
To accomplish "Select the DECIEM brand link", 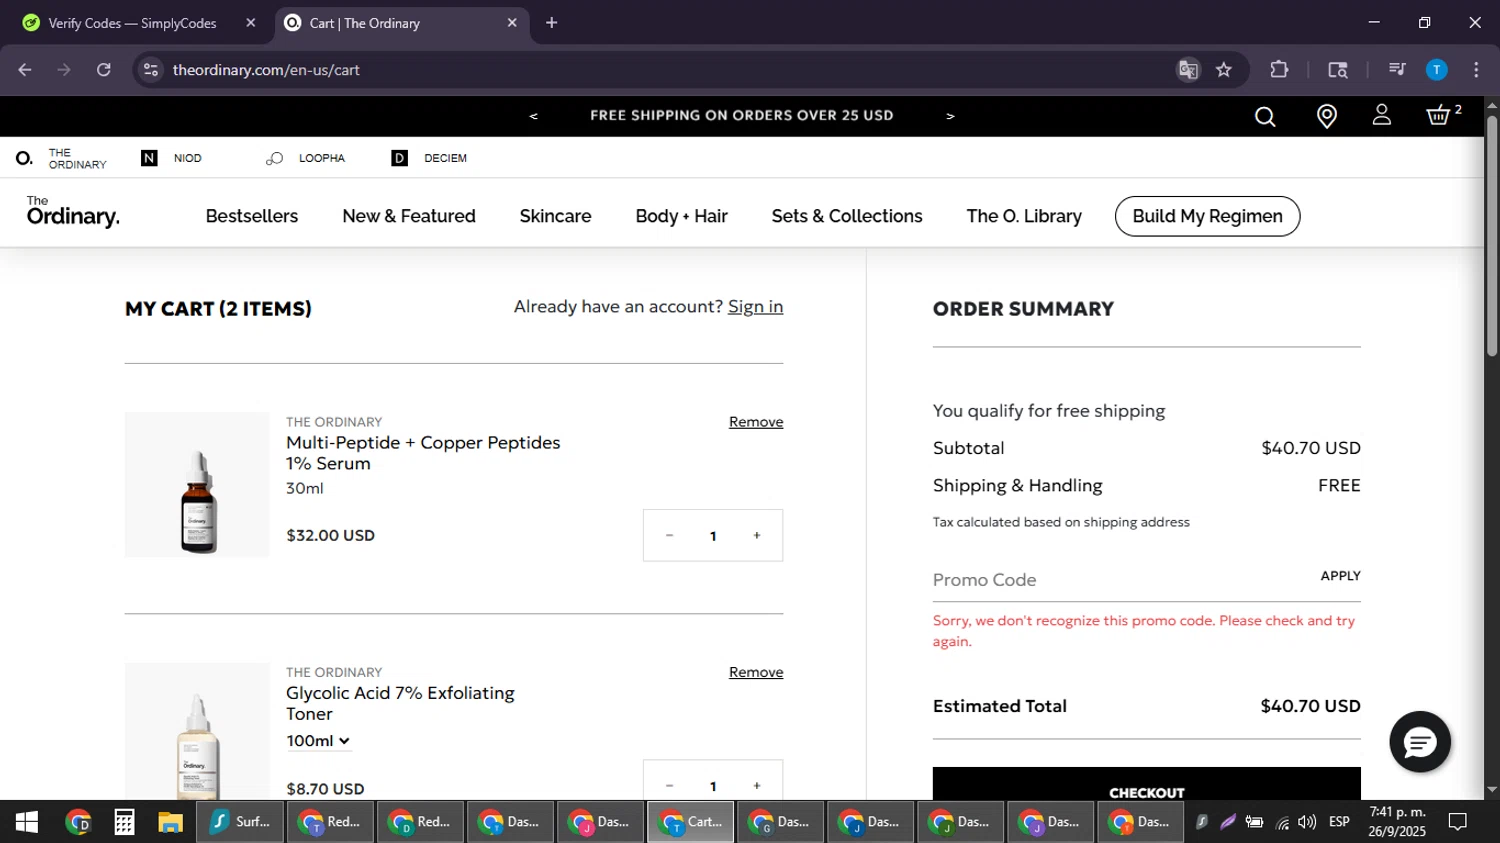I will [430, 158].
